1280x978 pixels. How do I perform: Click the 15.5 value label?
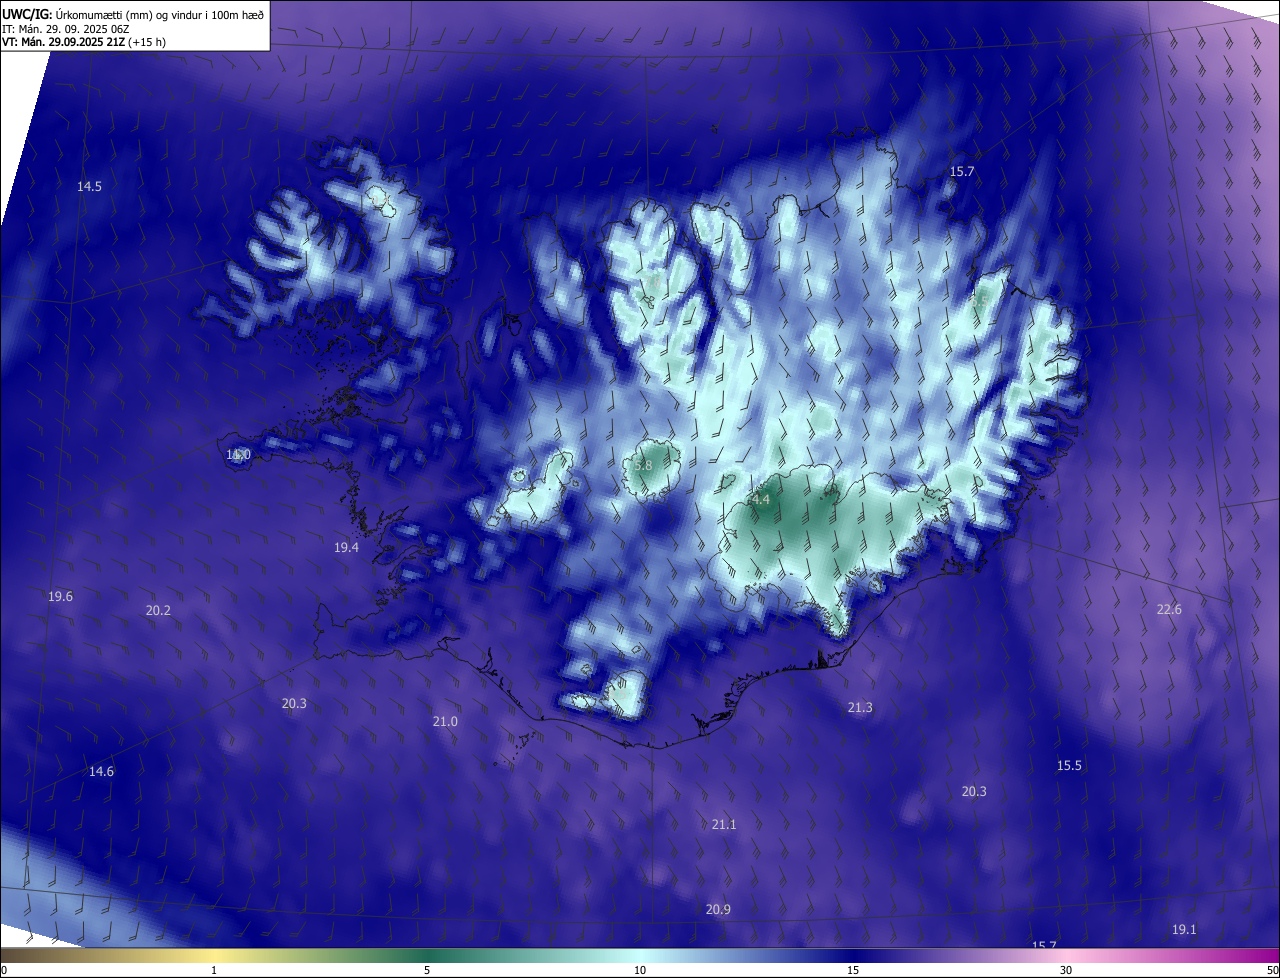(1069, 766)
